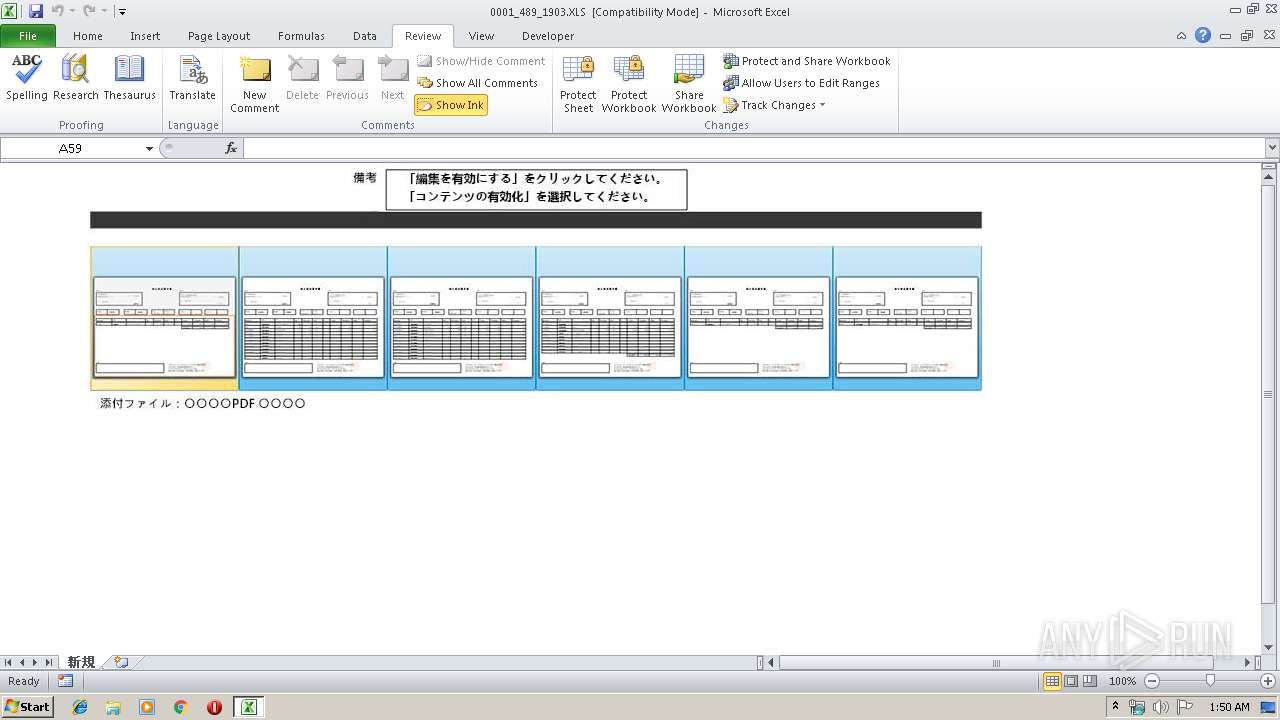
Task: Open the Windows Start menu
Action: click(28, 706)
